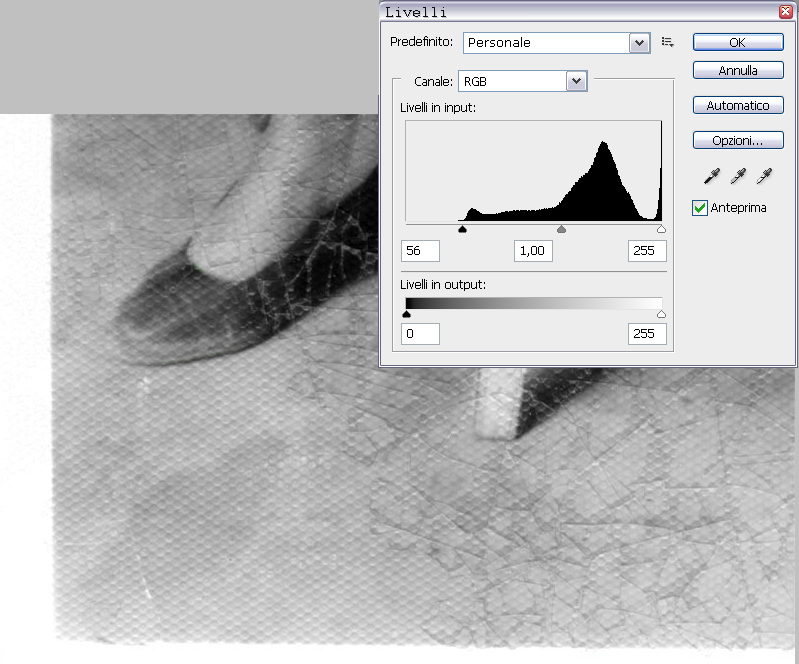The width and height of the screenshot is (799, 664).
Task: Toggle the Anteprima preview checkbox
Action: pyautogui.click(x=700, y=207)
